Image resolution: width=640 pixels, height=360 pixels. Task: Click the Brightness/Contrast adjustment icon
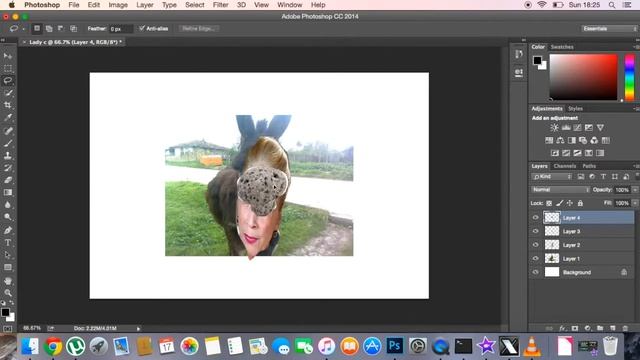[x=554, y=128]
